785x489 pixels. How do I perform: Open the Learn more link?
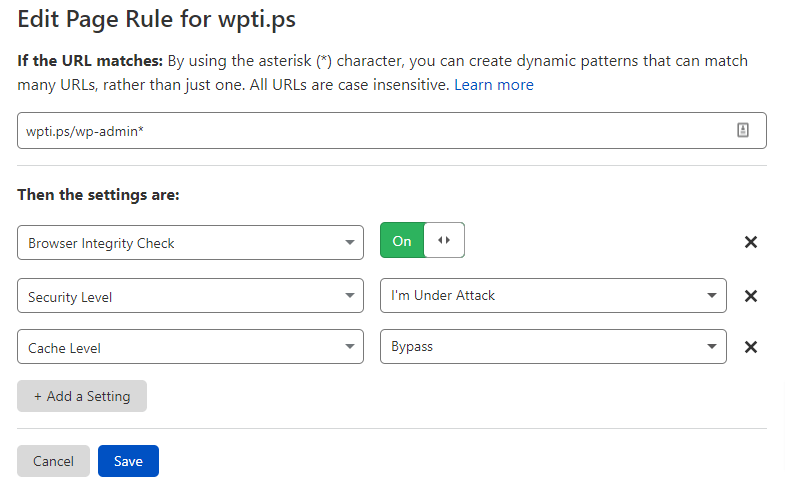point(494,85)
